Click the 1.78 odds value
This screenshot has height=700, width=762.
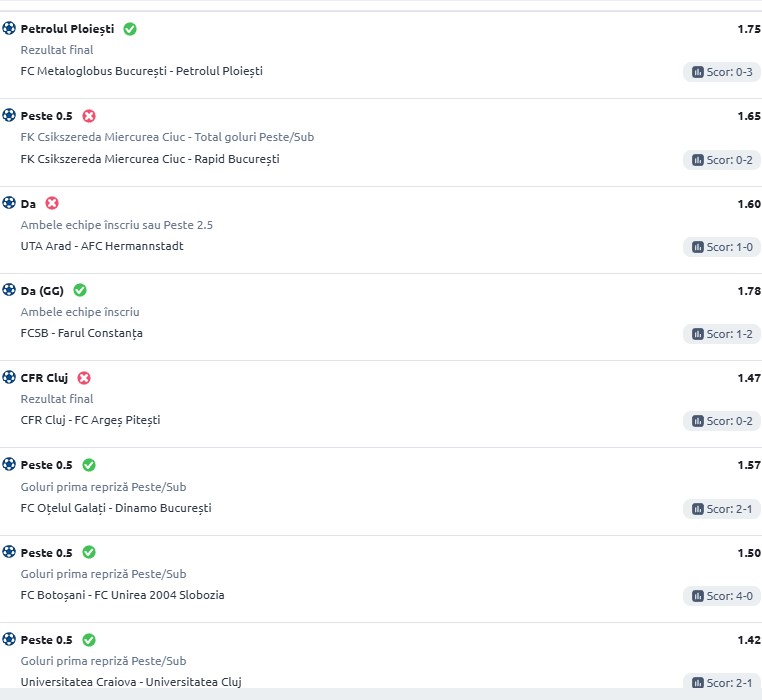click(749, 291)
